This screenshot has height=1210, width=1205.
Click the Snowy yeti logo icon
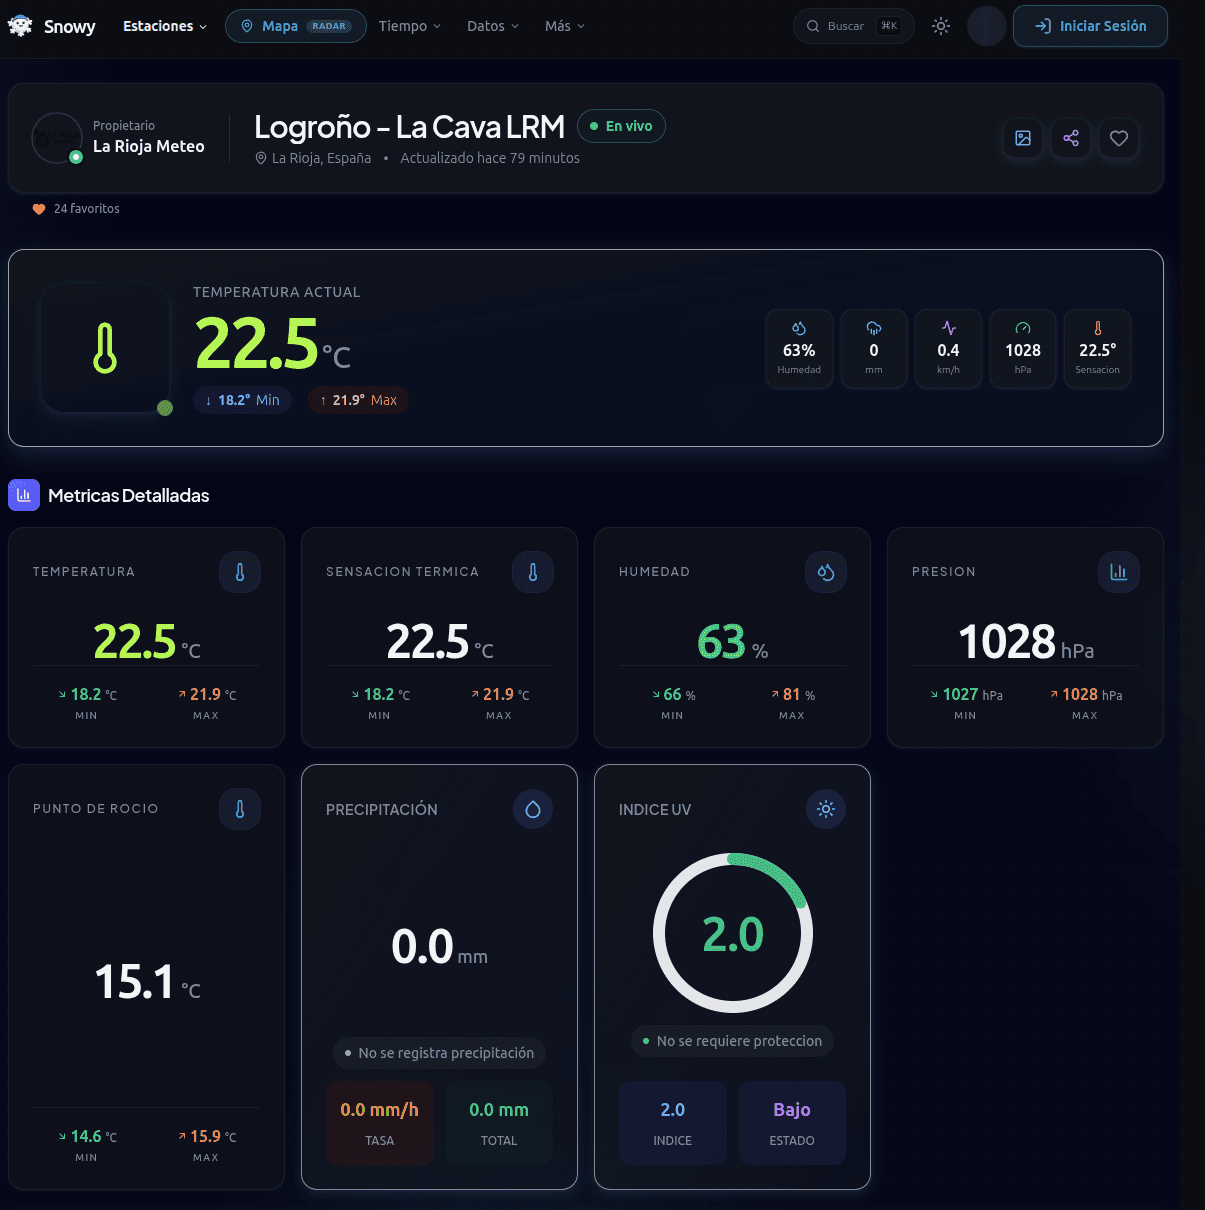pos(20,26)
